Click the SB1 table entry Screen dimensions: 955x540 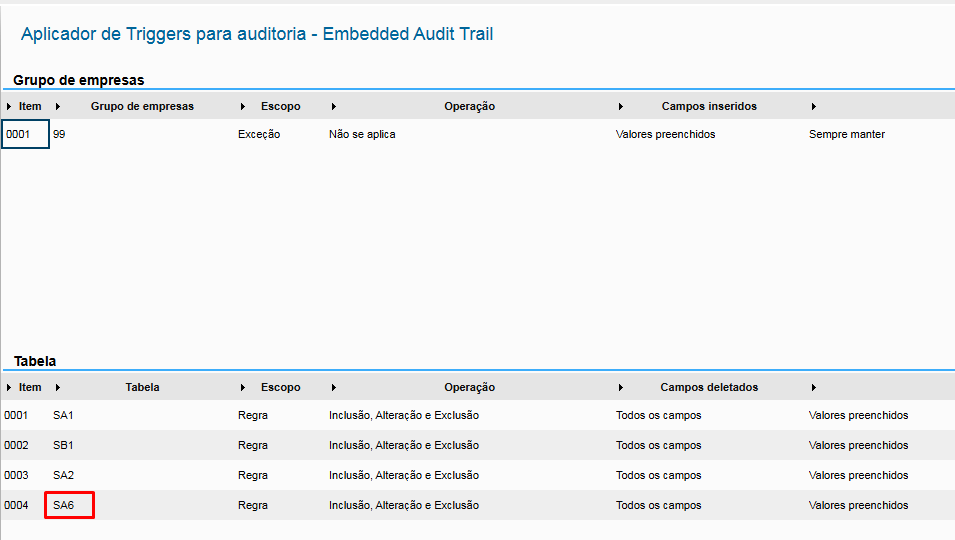coord(64,445)
